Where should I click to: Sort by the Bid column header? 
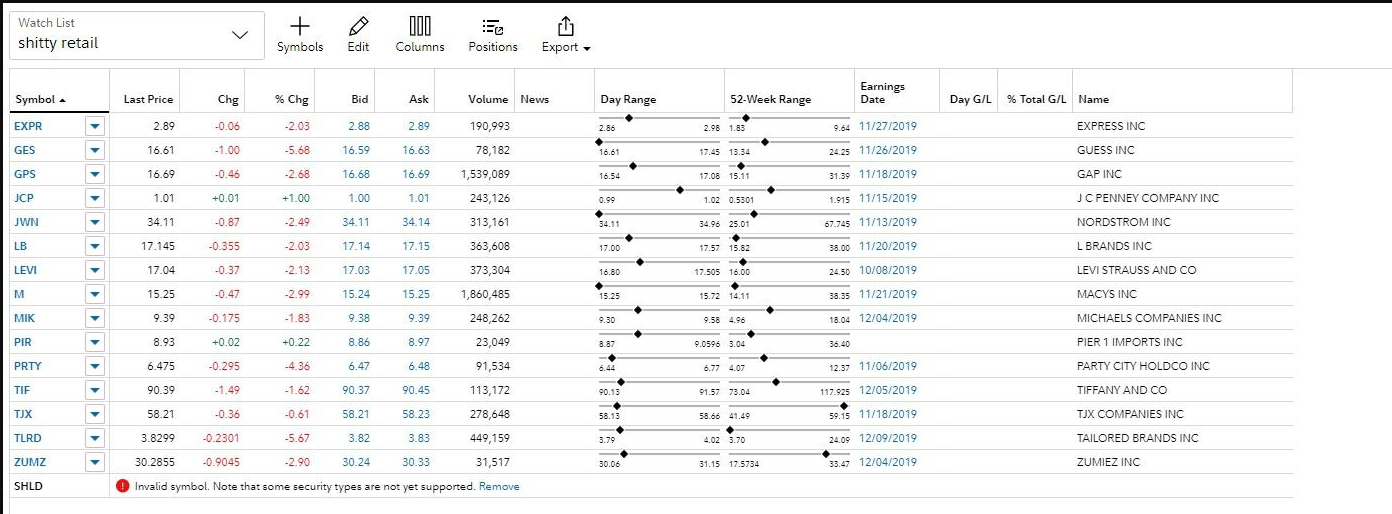point(360,99)
